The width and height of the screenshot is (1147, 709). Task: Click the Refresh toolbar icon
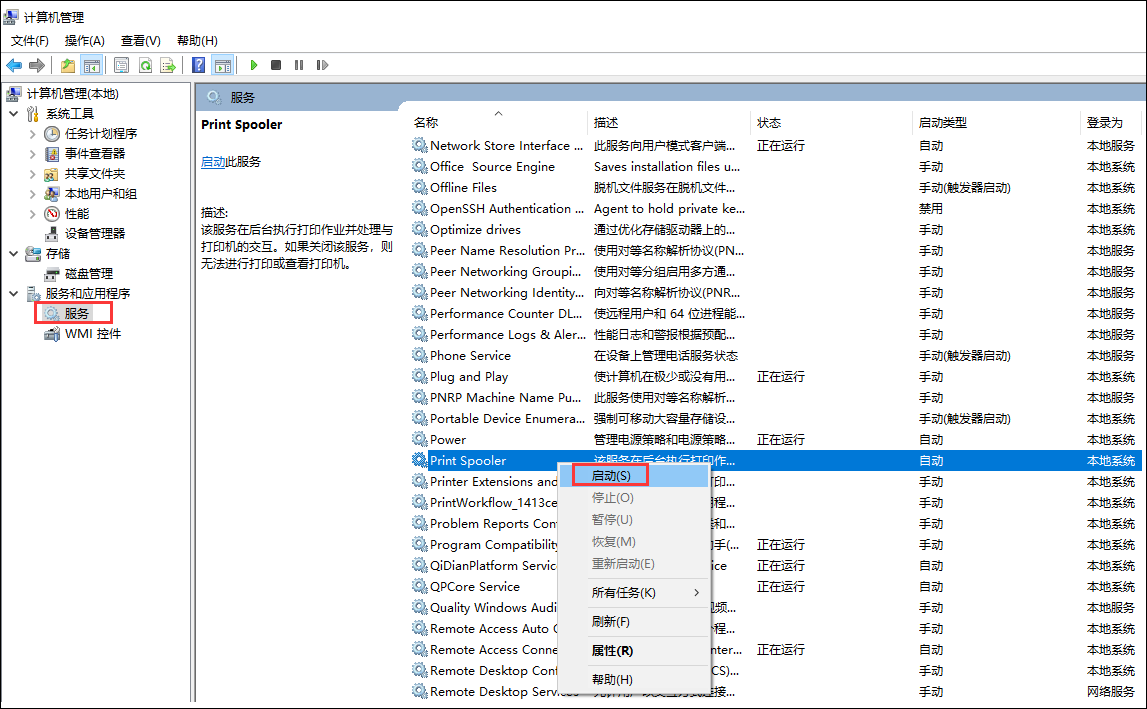pyautogui.click(x=145, y=65)
